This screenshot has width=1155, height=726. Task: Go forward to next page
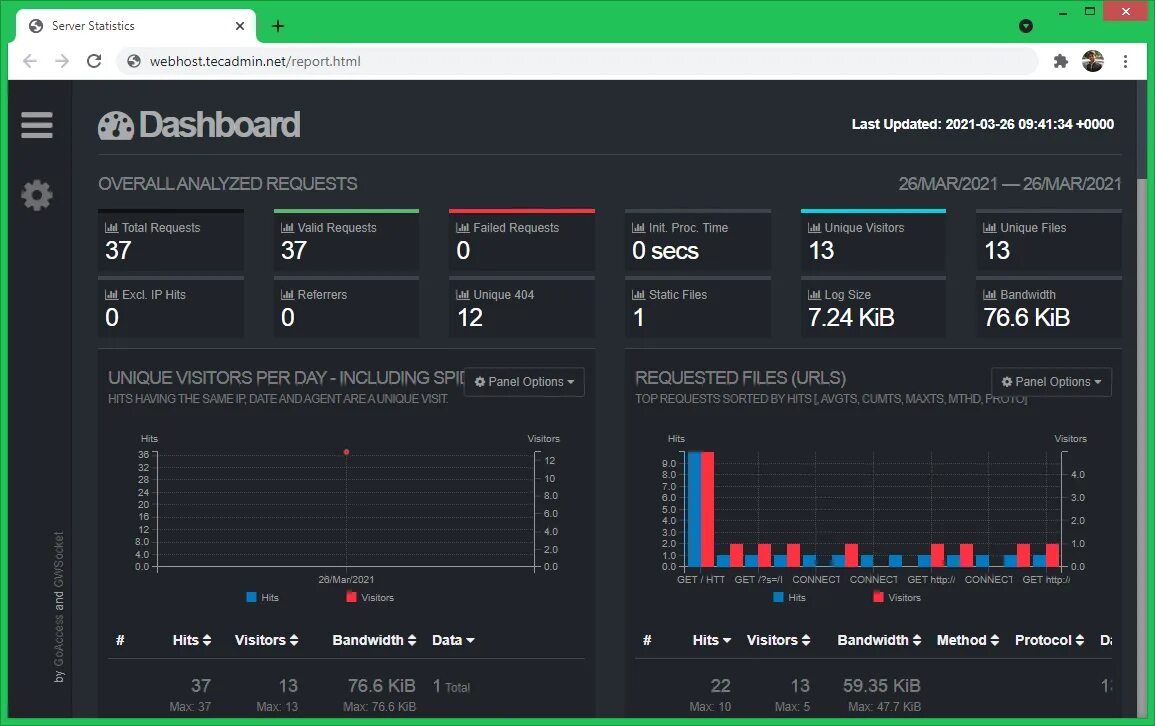pyautogui.click(x=62, y=61)
